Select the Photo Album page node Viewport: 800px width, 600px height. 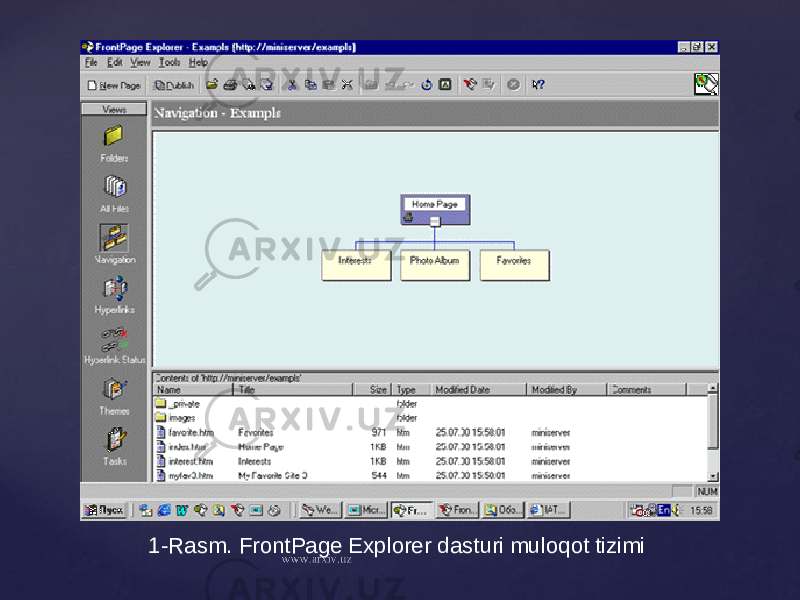point(435,265)
